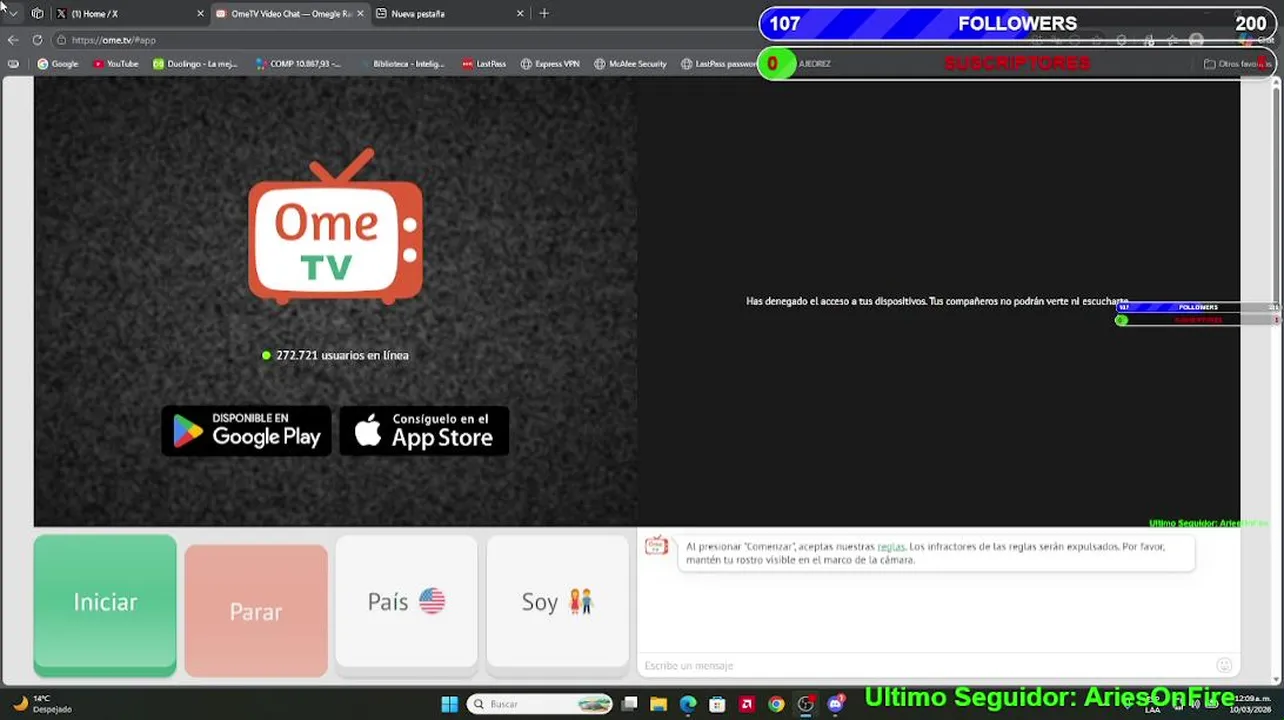Image resolution: width=1284 pixels, height=720 pixels.
Task: Open the reglas rules link
Action: [x=890, y=547]
